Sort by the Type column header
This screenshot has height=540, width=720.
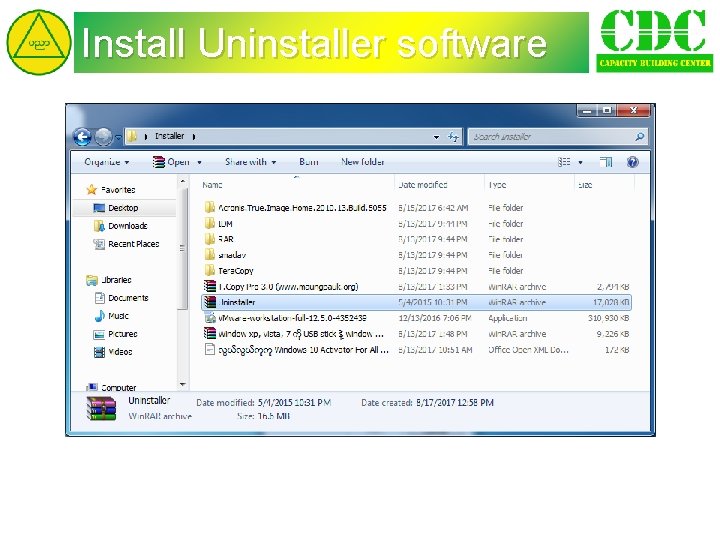tap(497, 185)
